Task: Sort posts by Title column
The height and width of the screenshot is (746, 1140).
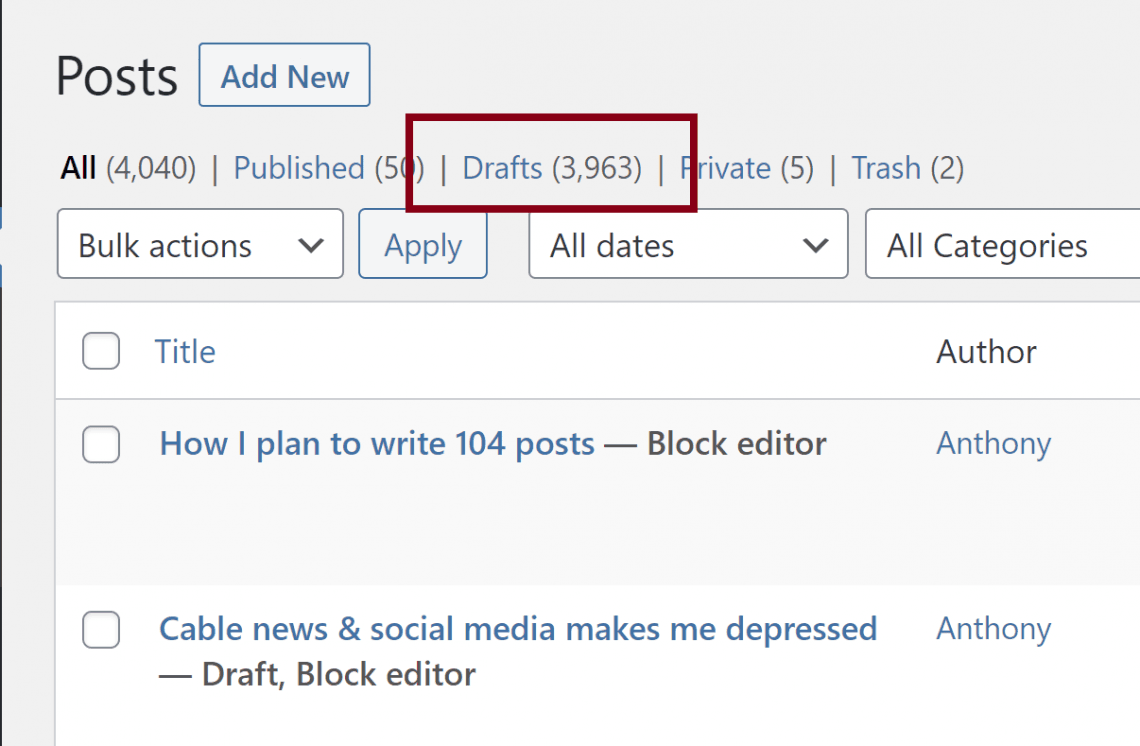Action: (x=185, y=352)
